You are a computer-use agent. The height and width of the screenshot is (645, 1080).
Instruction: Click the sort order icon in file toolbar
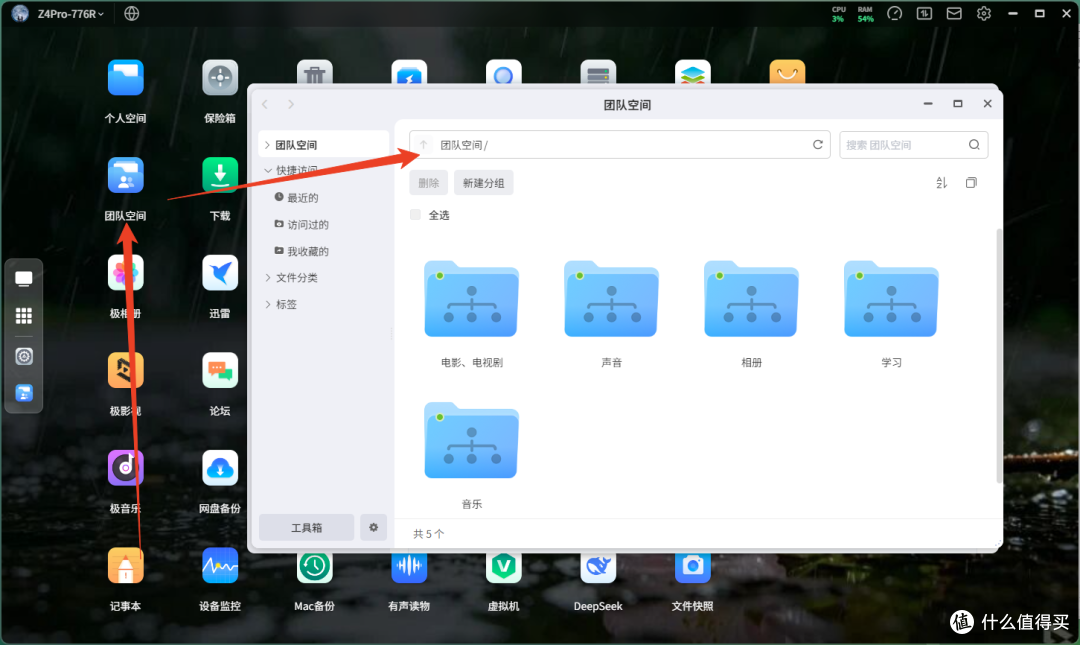pyautogui.click(x=942, y=183)
